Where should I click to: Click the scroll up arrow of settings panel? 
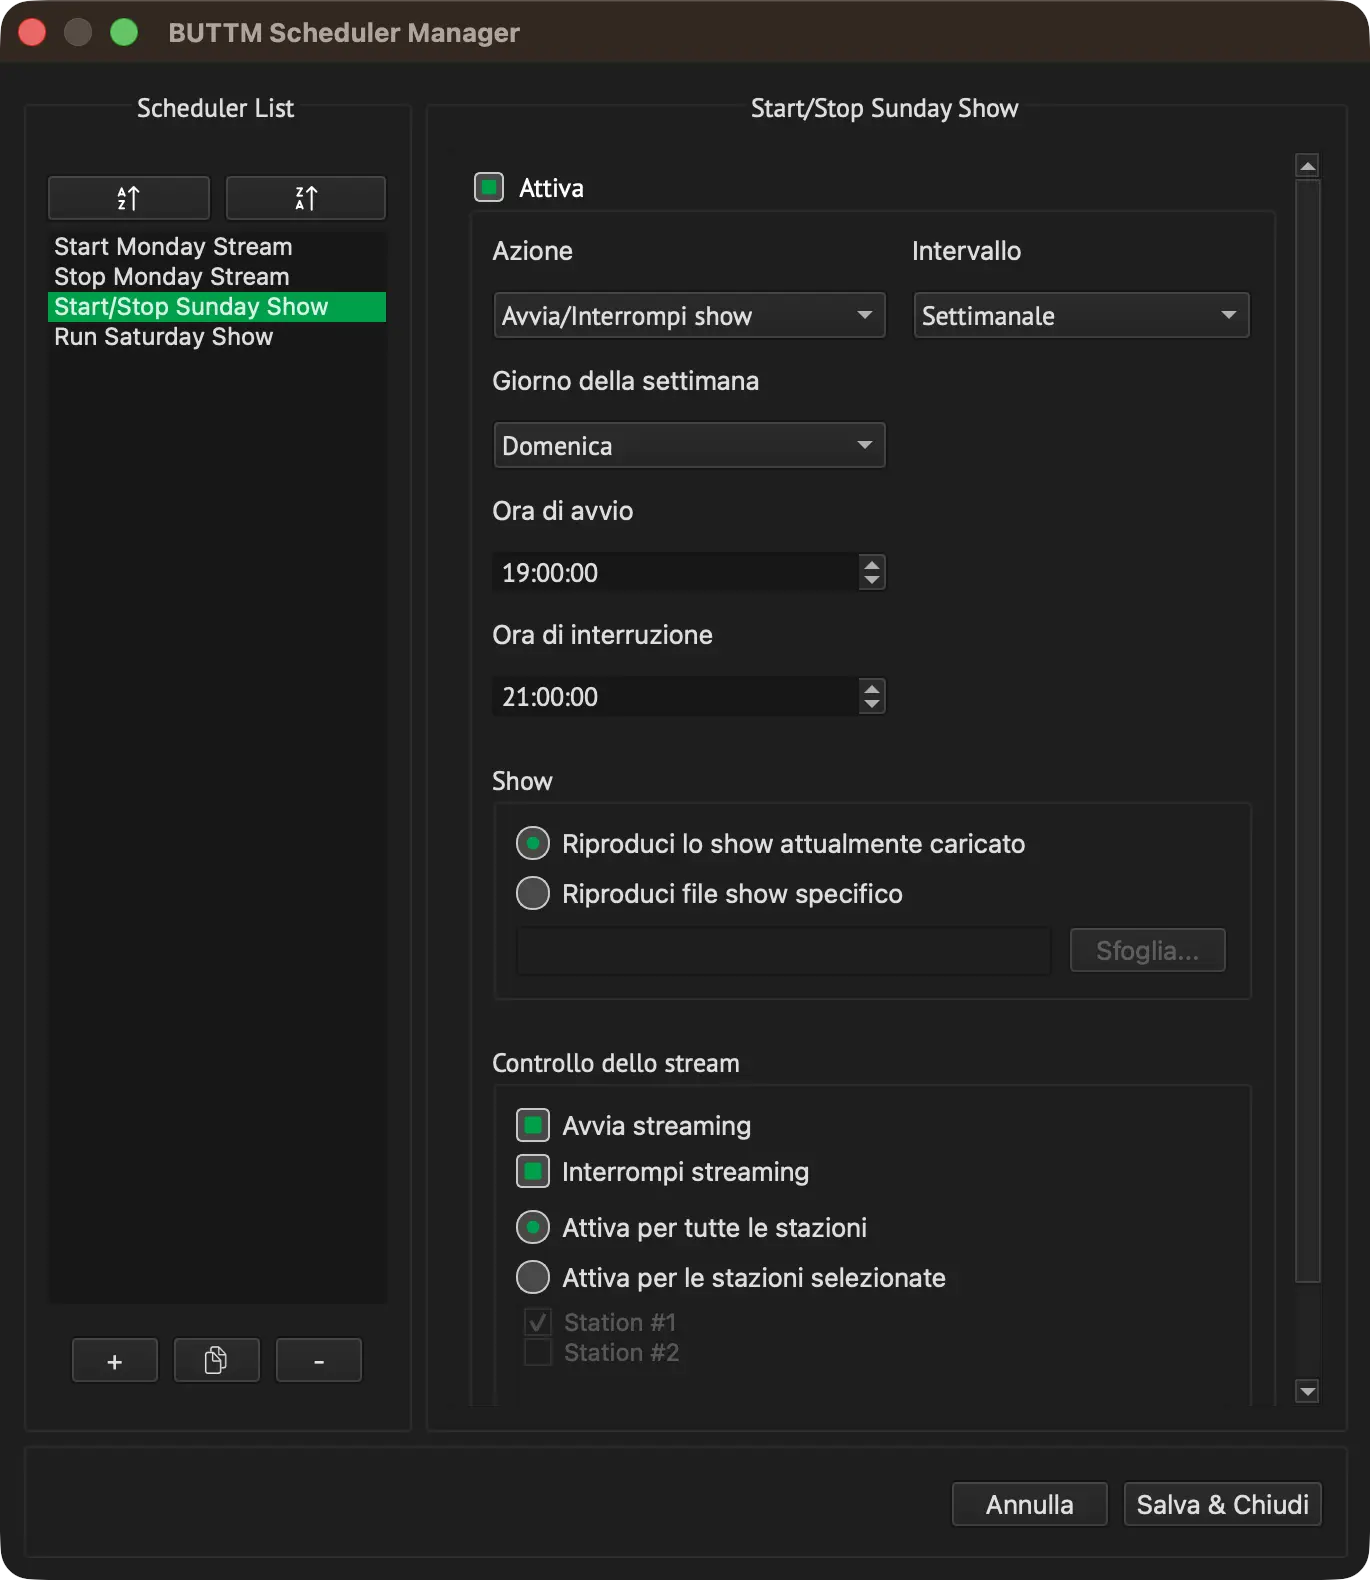point(1307,165)
